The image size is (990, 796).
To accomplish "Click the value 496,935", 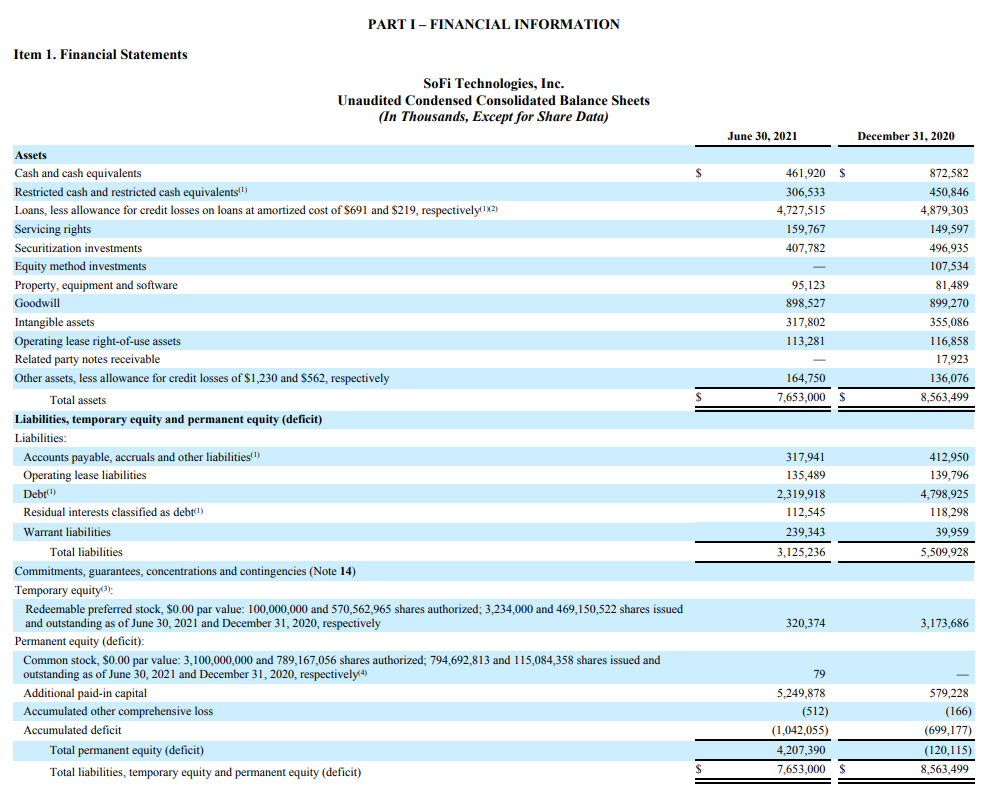I will click(948, 248).
